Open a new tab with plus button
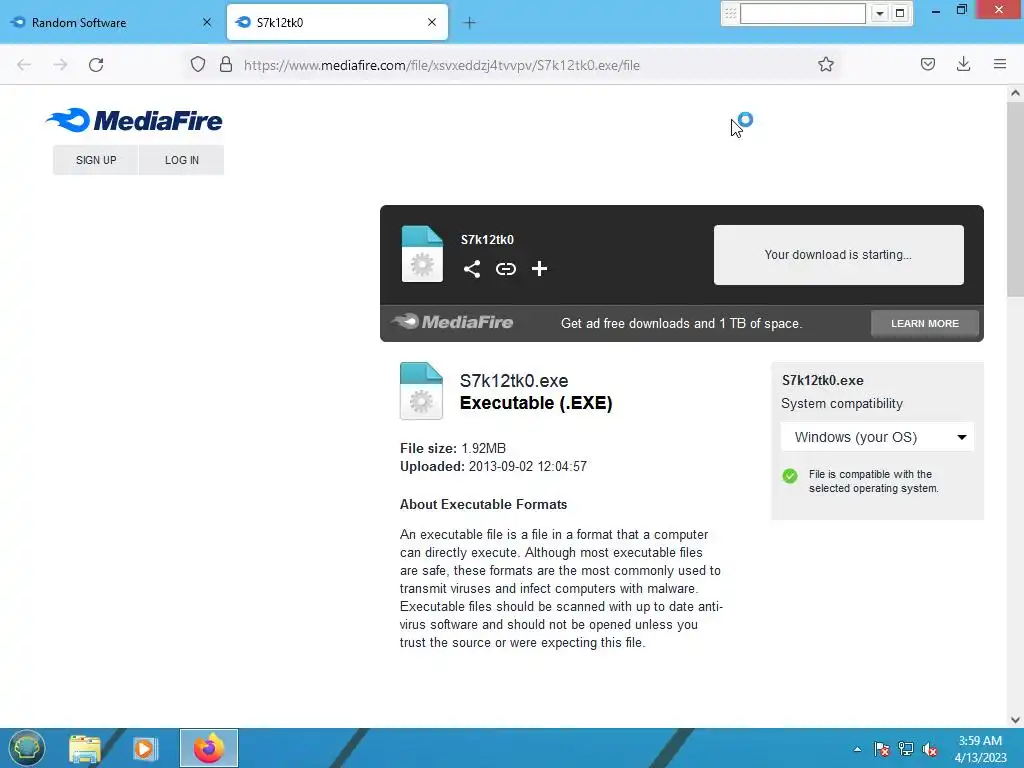Screen dimensions: 1024x768 pos(470,23)
